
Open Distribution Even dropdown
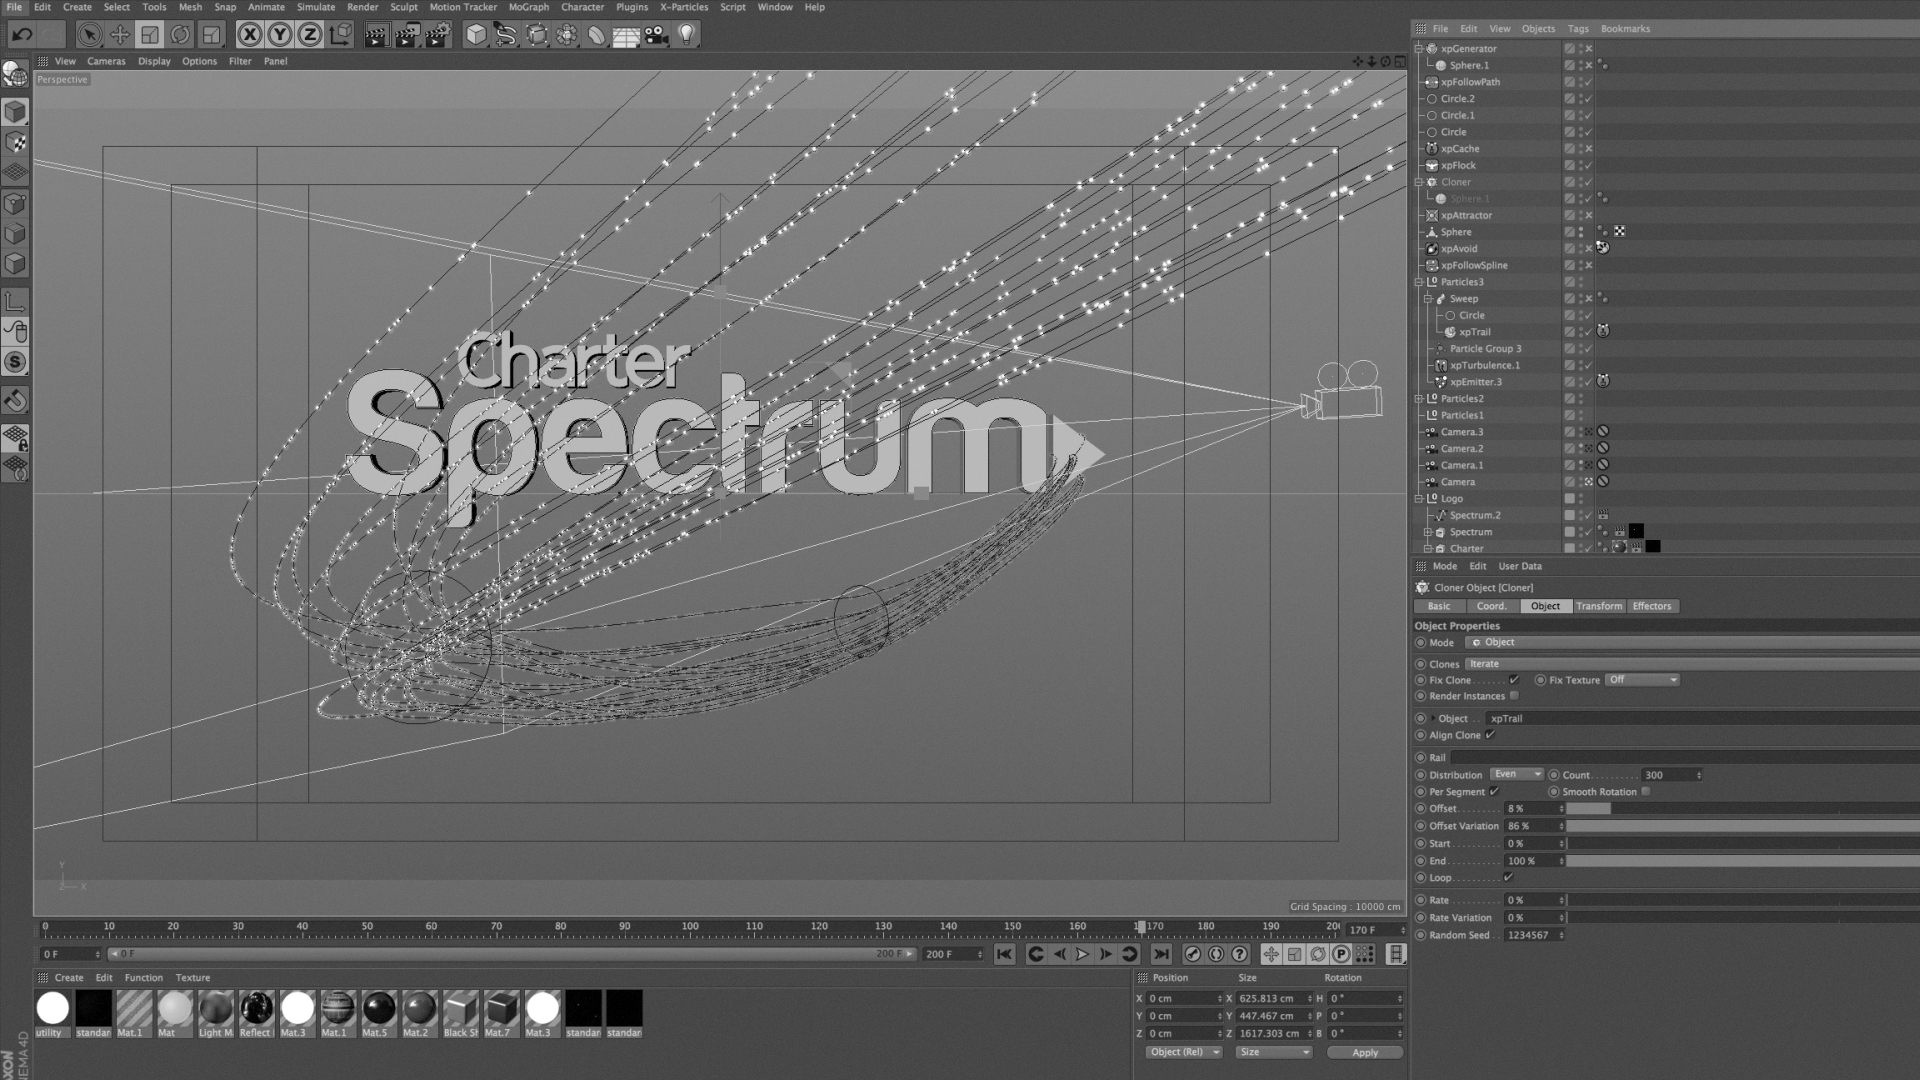point(1517,774)
